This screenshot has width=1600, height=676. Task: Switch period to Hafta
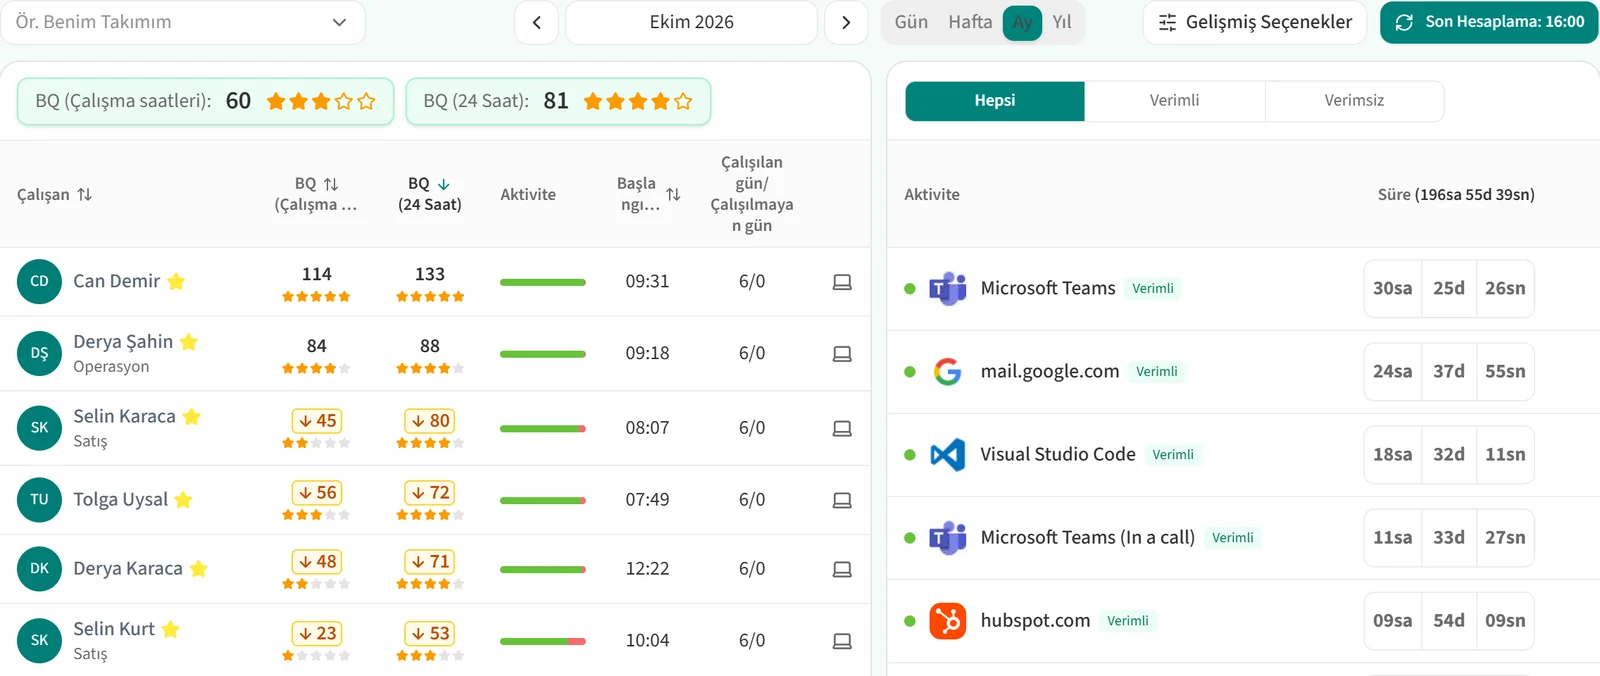coord(970,22)
